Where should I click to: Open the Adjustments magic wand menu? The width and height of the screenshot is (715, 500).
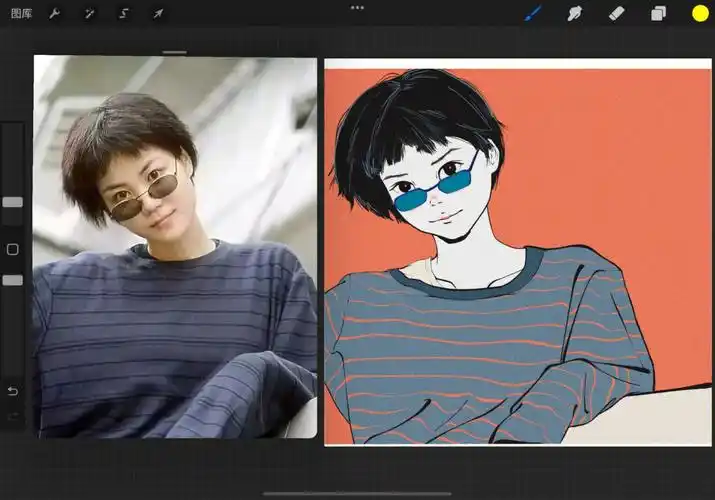(89, 13)
